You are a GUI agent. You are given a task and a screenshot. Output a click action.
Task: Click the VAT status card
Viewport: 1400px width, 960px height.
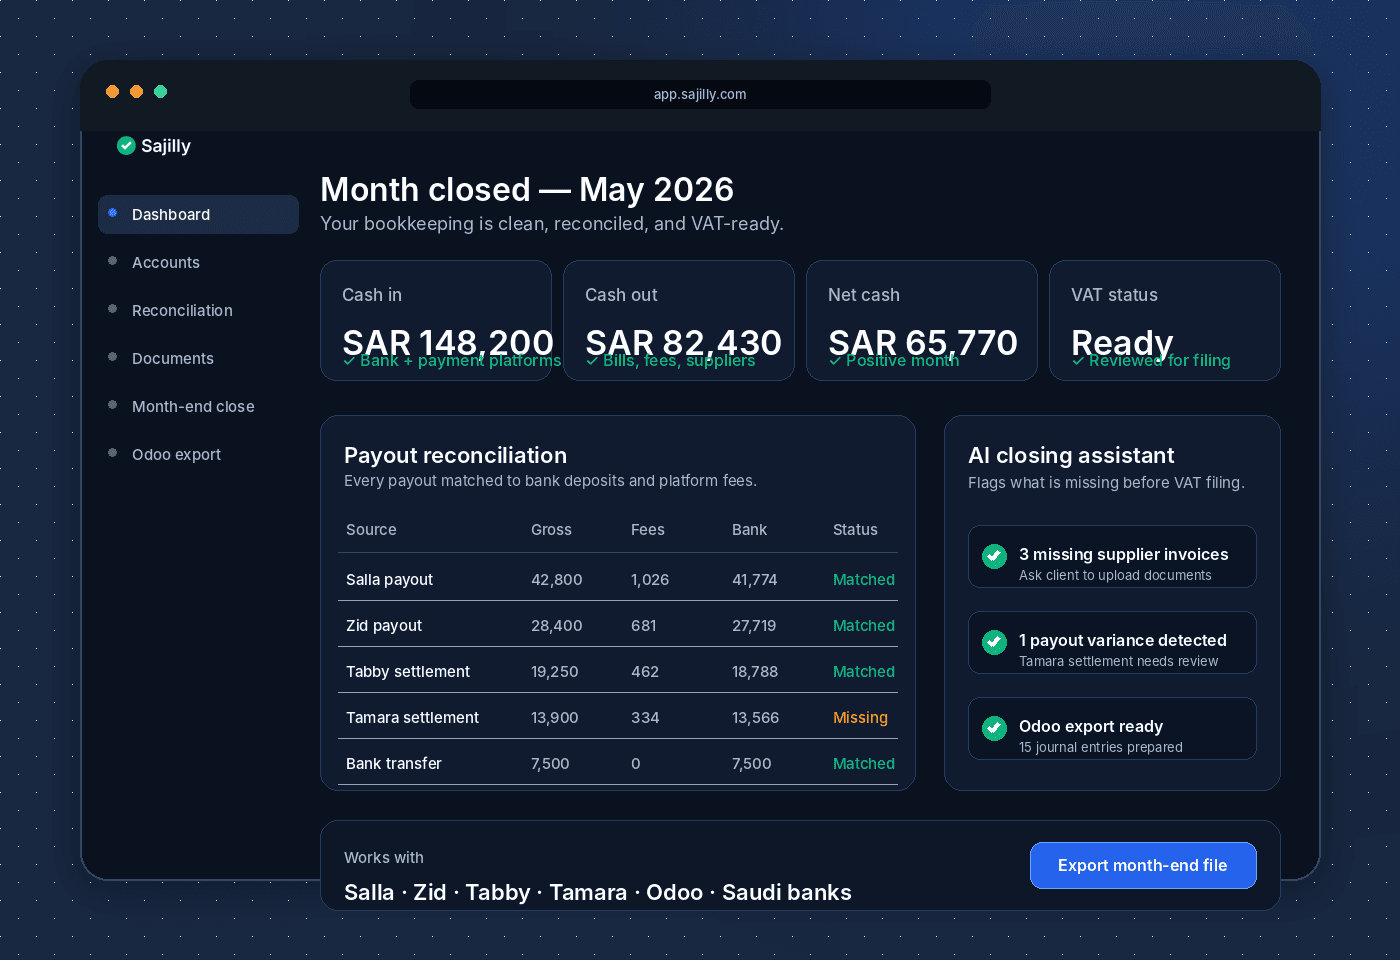tap(1165, 321)
